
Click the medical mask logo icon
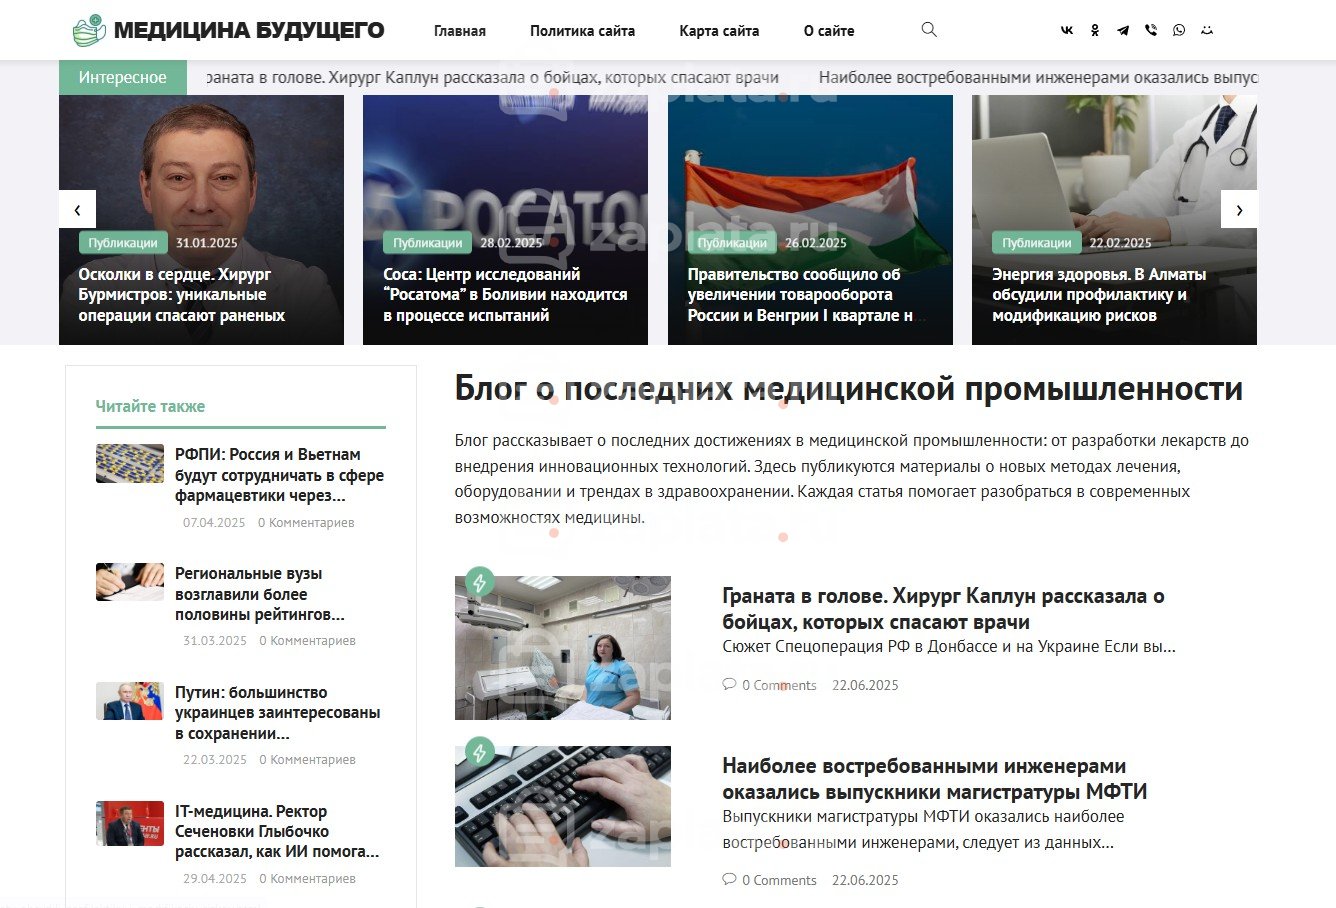click(x=90, y=30)
